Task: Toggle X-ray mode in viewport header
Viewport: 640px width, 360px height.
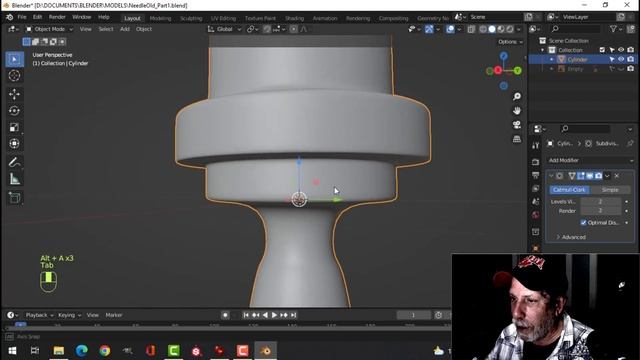Action: coord(471,29)
